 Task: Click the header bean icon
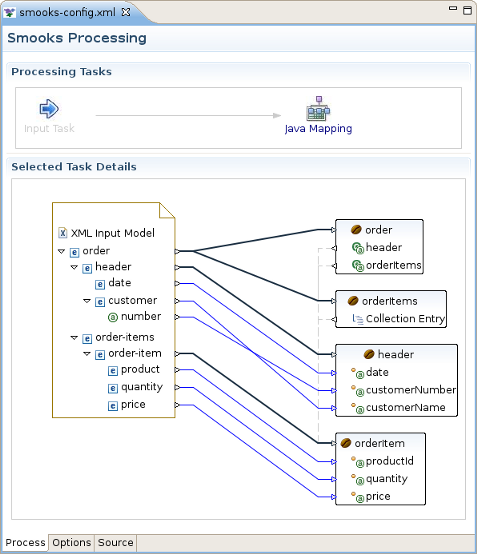(x=369, y=354)
